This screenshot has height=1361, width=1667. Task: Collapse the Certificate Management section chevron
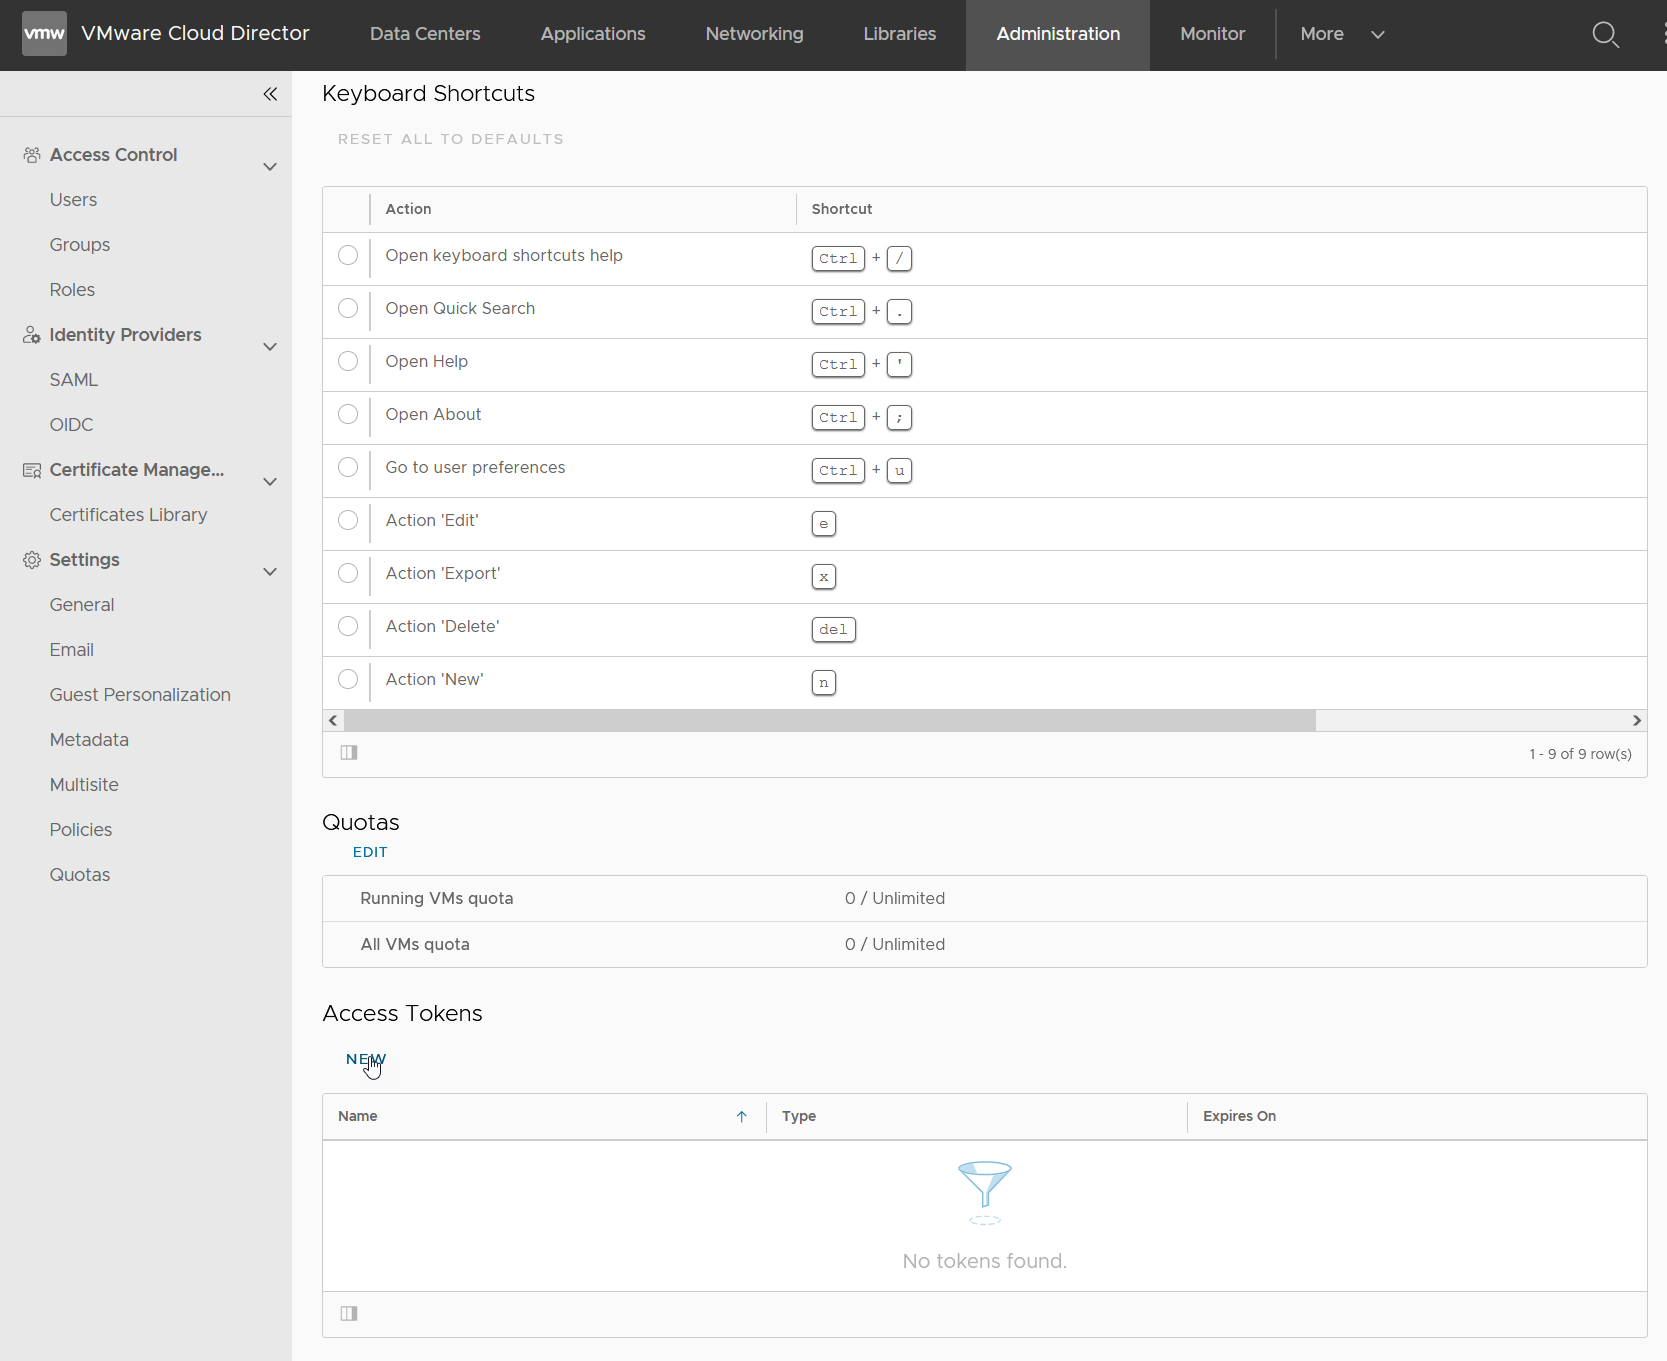click(270, 482)
